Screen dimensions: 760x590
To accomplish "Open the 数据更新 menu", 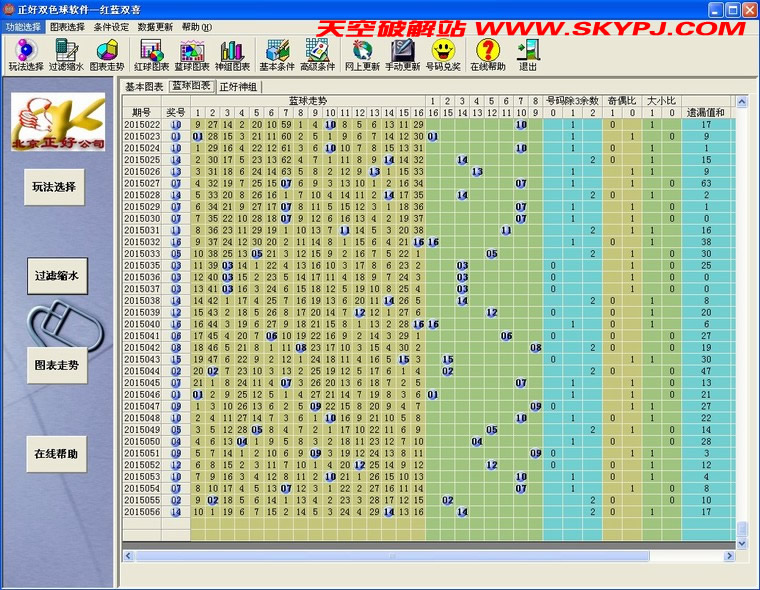I will (155, 27).
